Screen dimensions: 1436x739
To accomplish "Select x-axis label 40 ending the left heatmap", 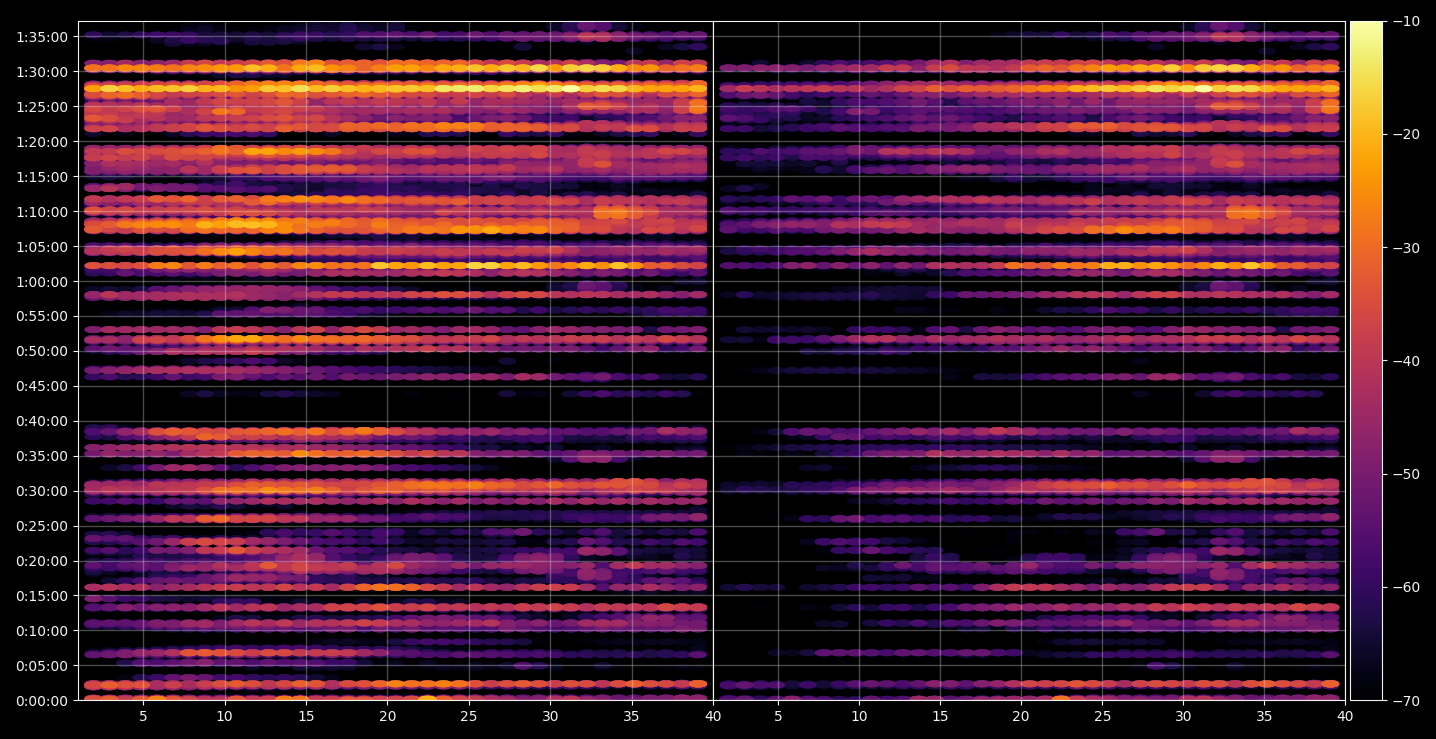I will coord(713,717).
